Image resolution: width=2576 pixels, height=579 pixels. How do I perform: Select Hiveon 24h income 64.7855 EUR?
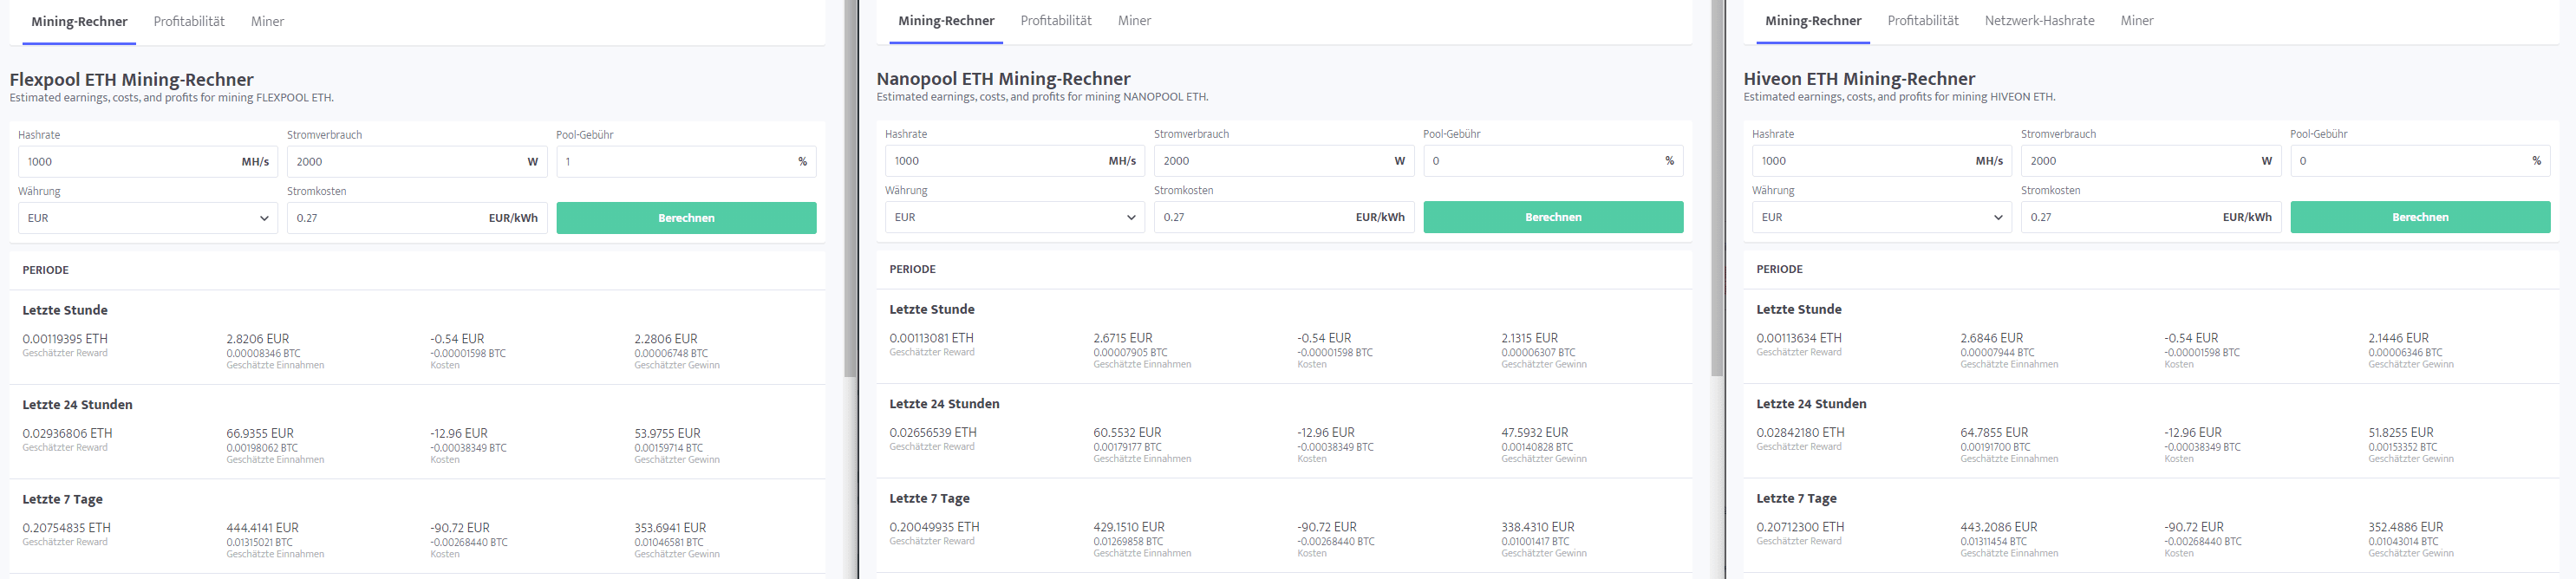[x=1994, y=433]
